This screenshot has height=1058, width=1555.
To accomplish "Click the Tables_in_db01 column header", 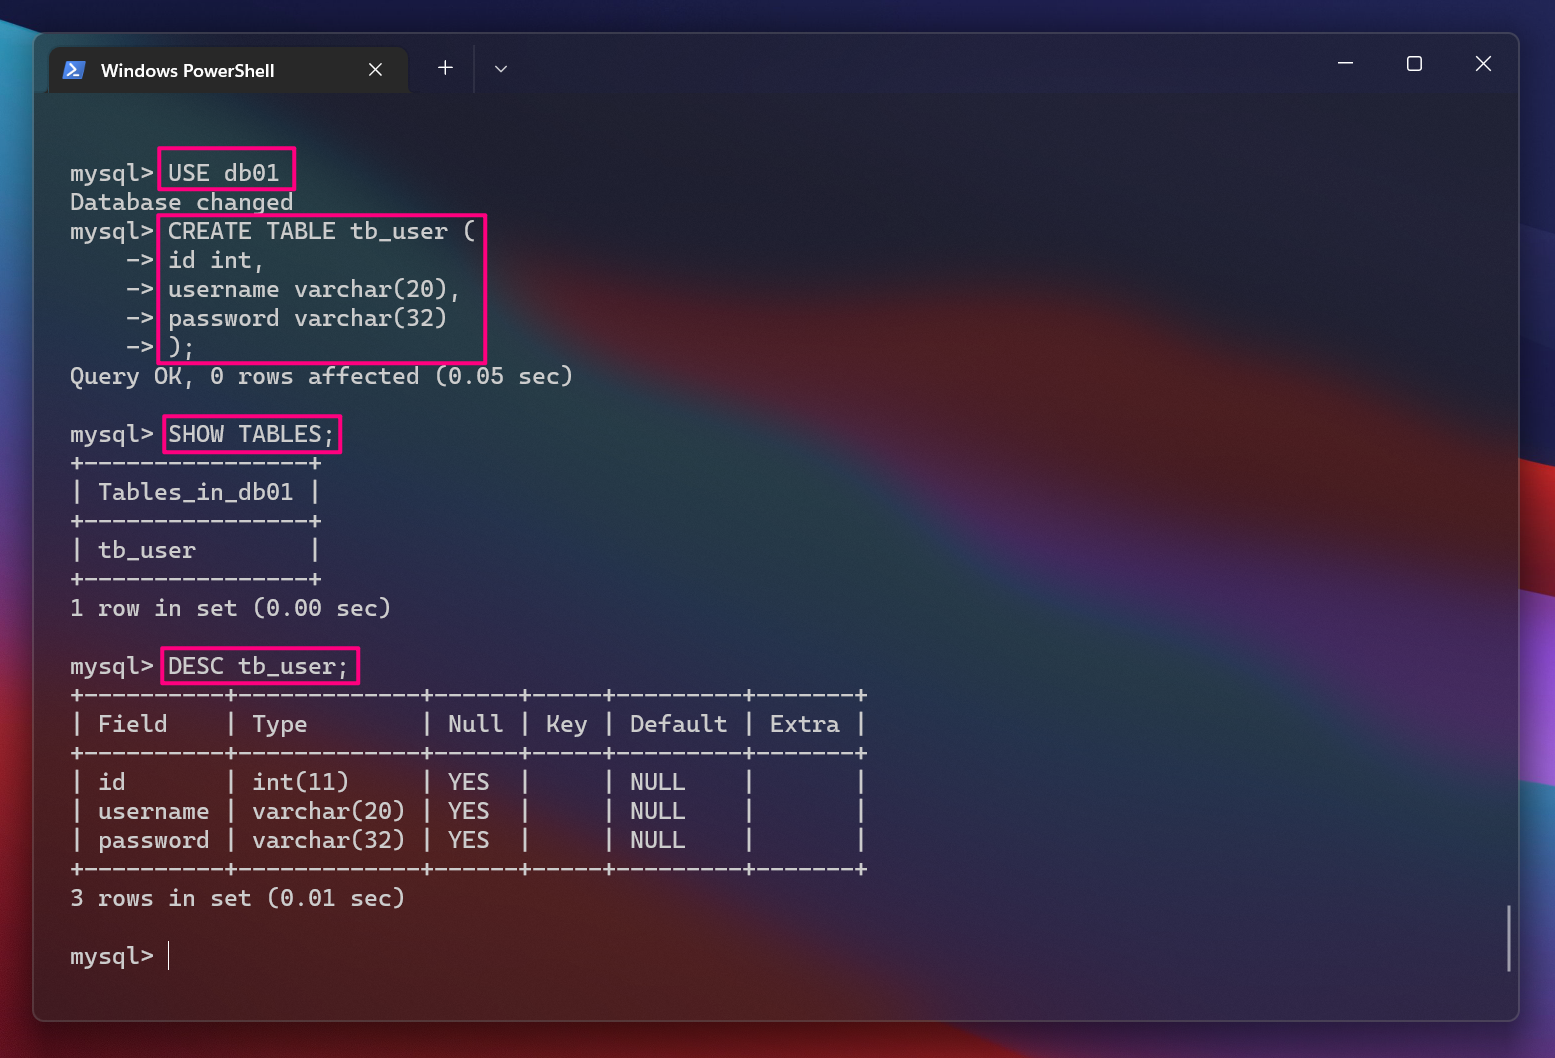I will [x=195, y=492].
